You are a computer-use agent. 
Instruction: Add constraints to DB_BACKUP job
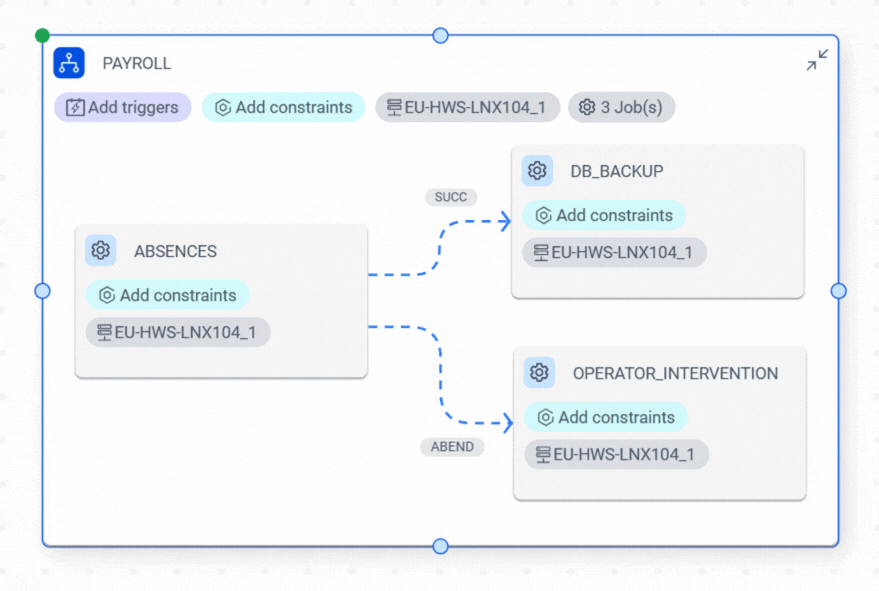tap(604, 215)
